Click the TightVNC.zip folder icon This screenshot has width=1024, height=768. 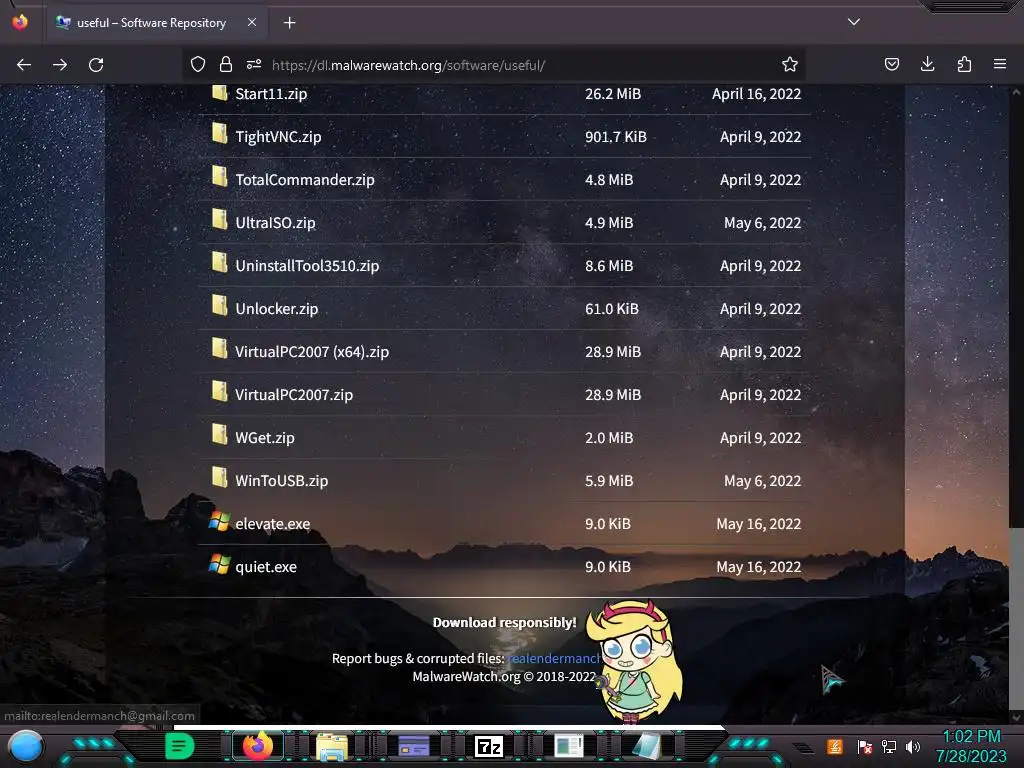click(x=219, y=134)
